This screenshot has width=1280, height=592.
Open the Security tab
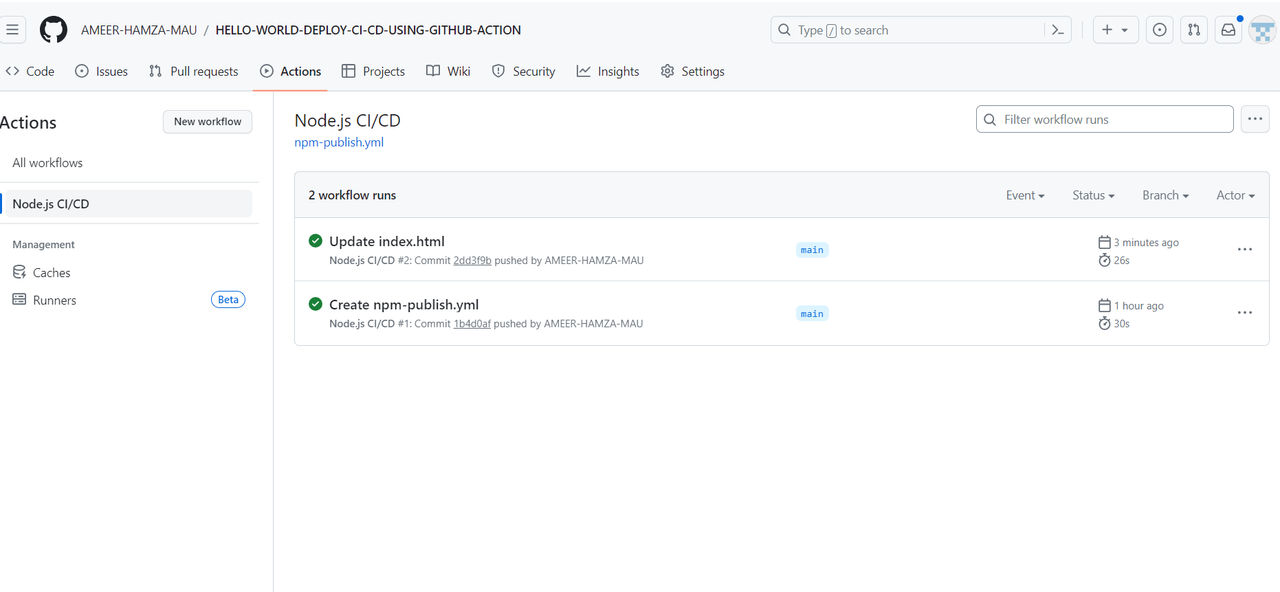[x=523, y=71]
